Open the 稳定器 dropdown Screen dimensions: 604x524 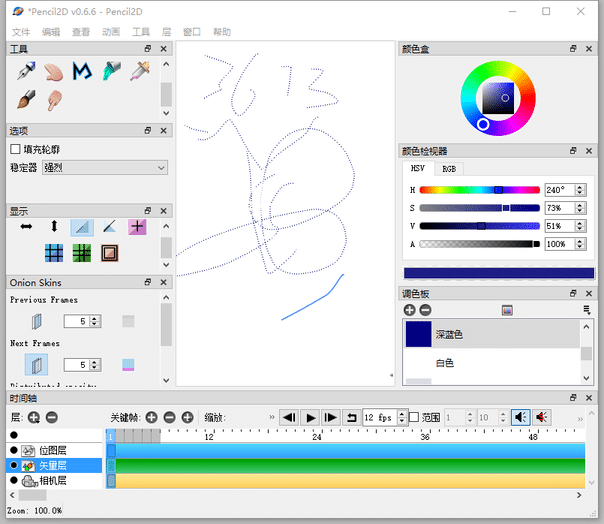click(105, 168)
